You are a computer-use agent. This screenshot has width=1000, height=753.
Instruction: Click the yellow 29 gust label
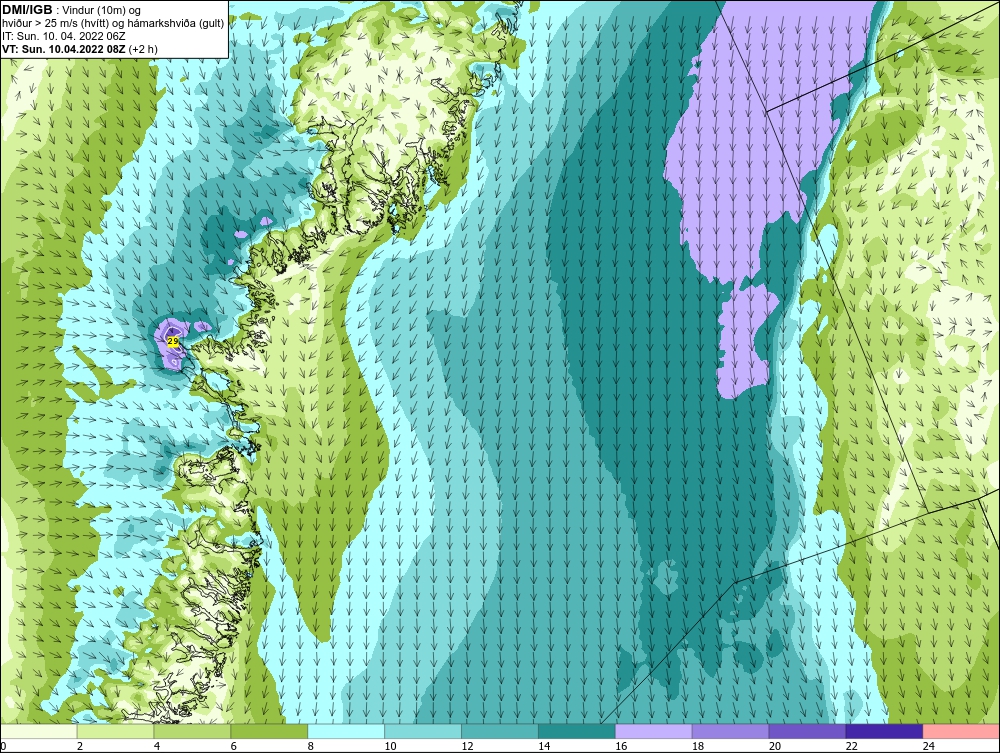click(173, 341)
